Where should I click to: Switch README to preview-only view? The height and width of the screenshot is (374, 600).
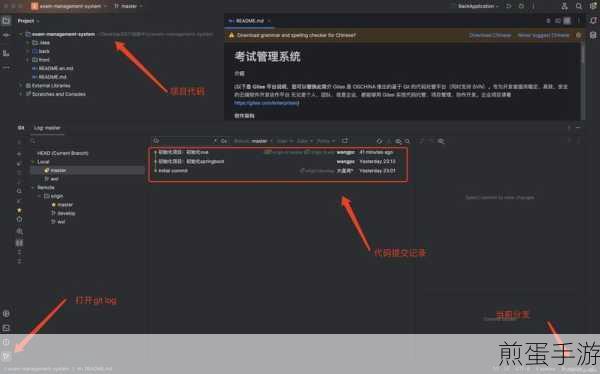pos(567,21)
